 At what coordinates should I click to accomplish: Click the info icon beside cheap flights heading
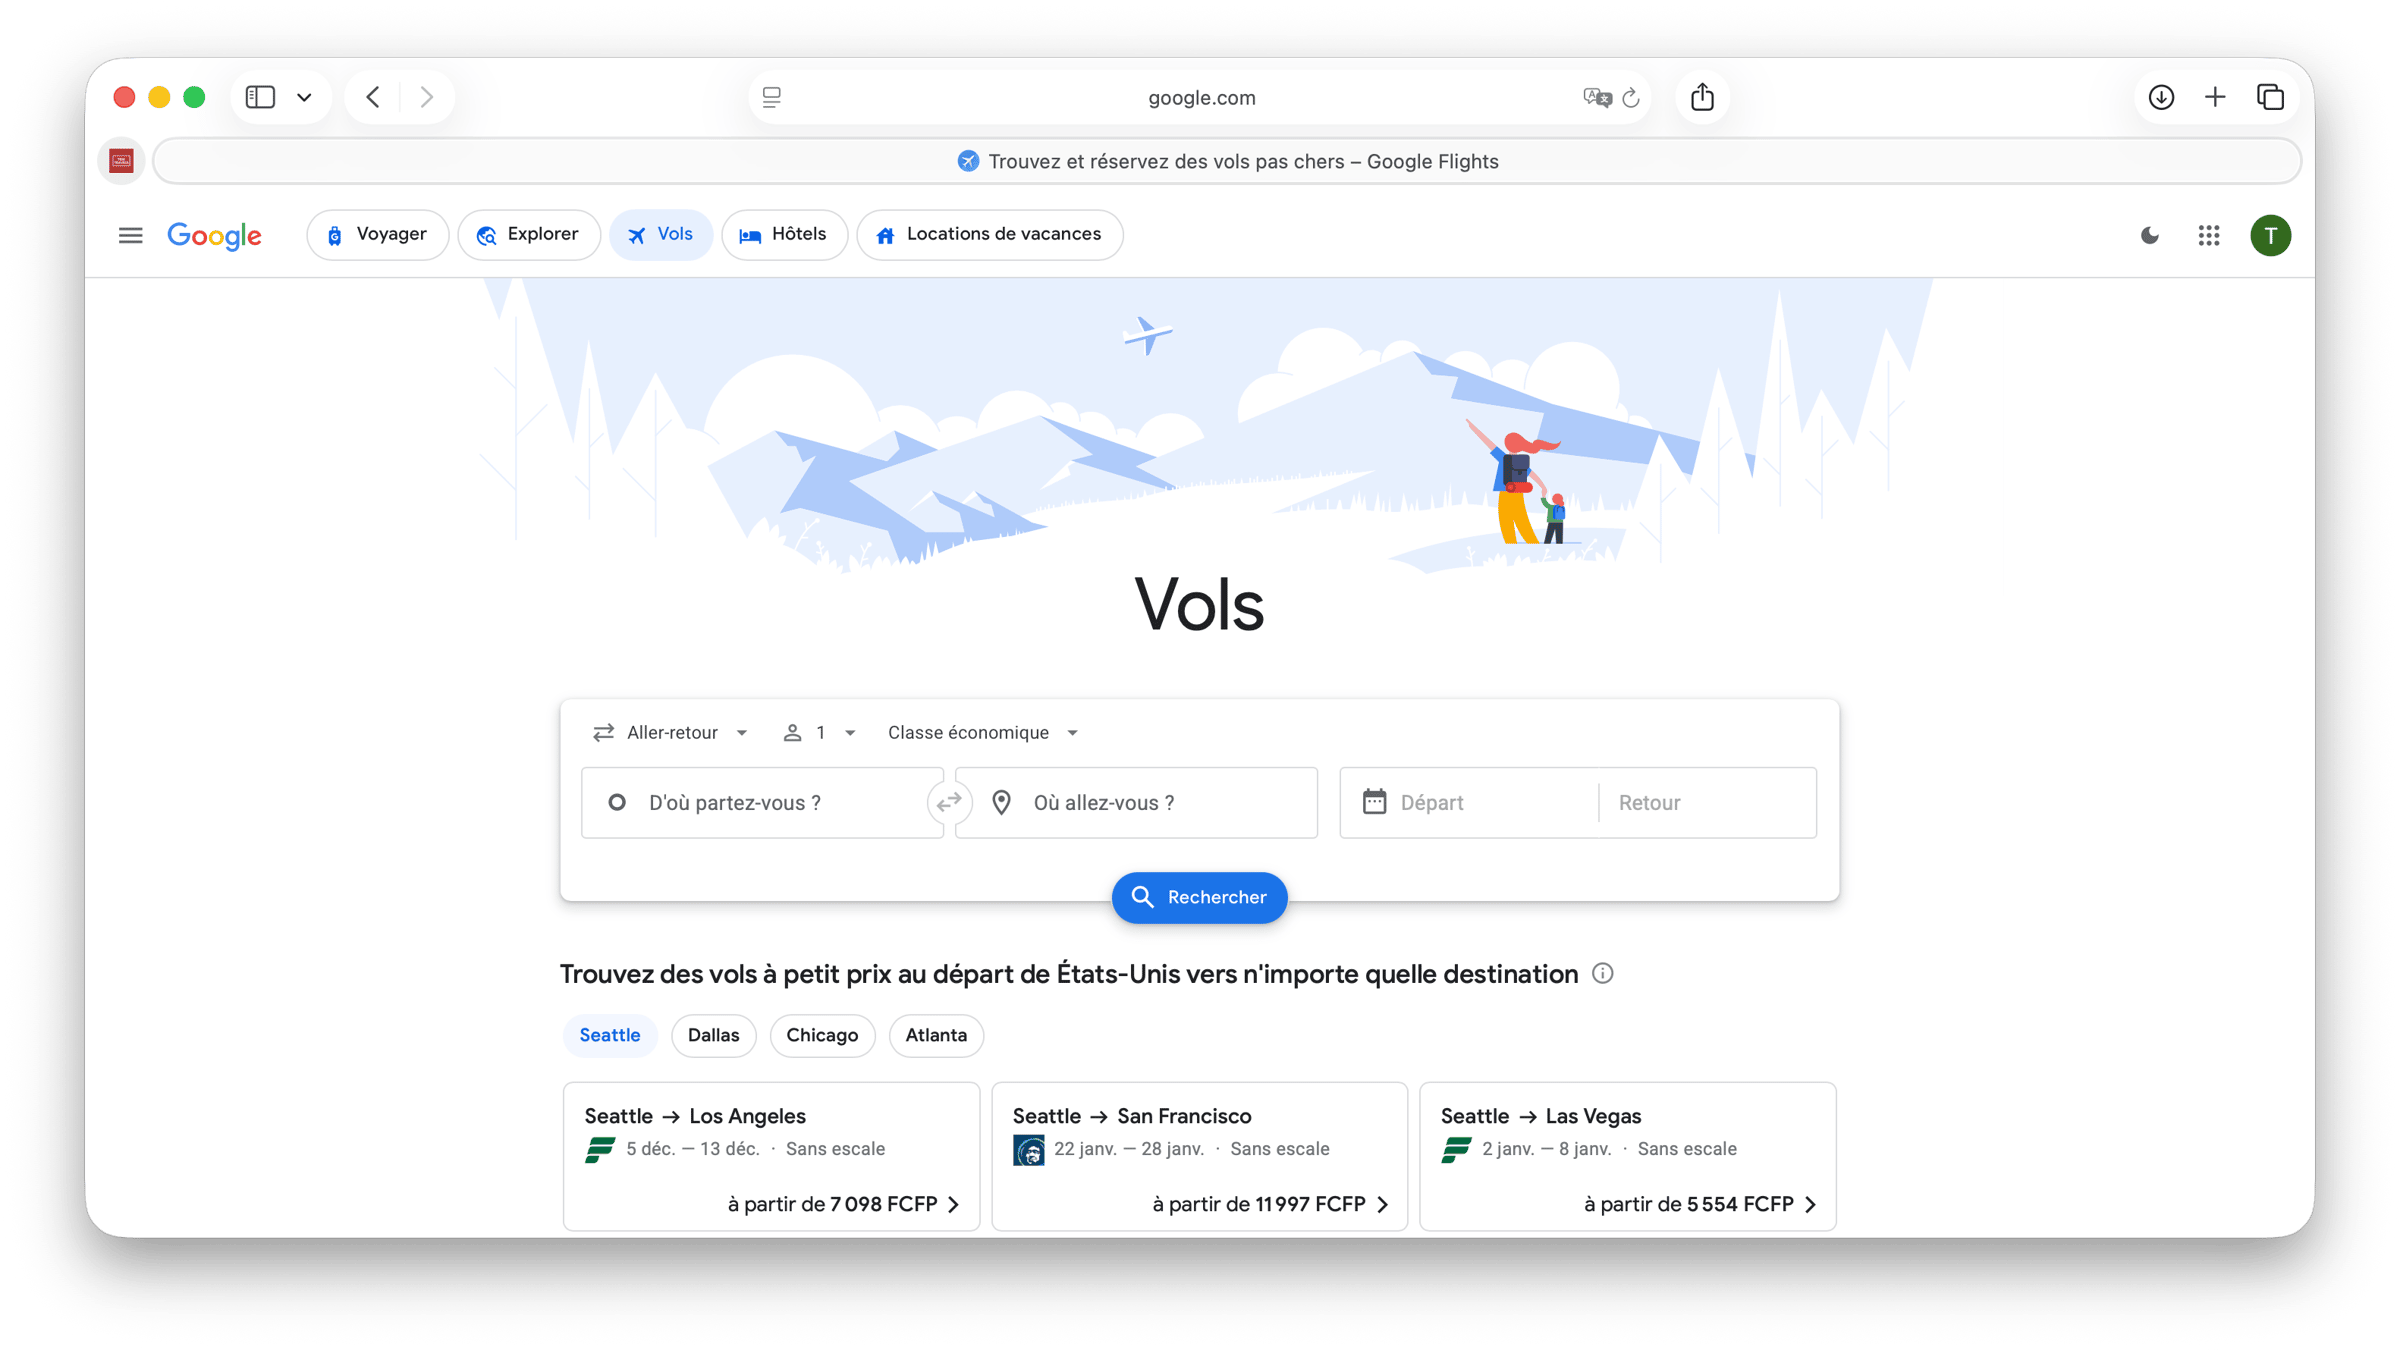click(1602, 973)
